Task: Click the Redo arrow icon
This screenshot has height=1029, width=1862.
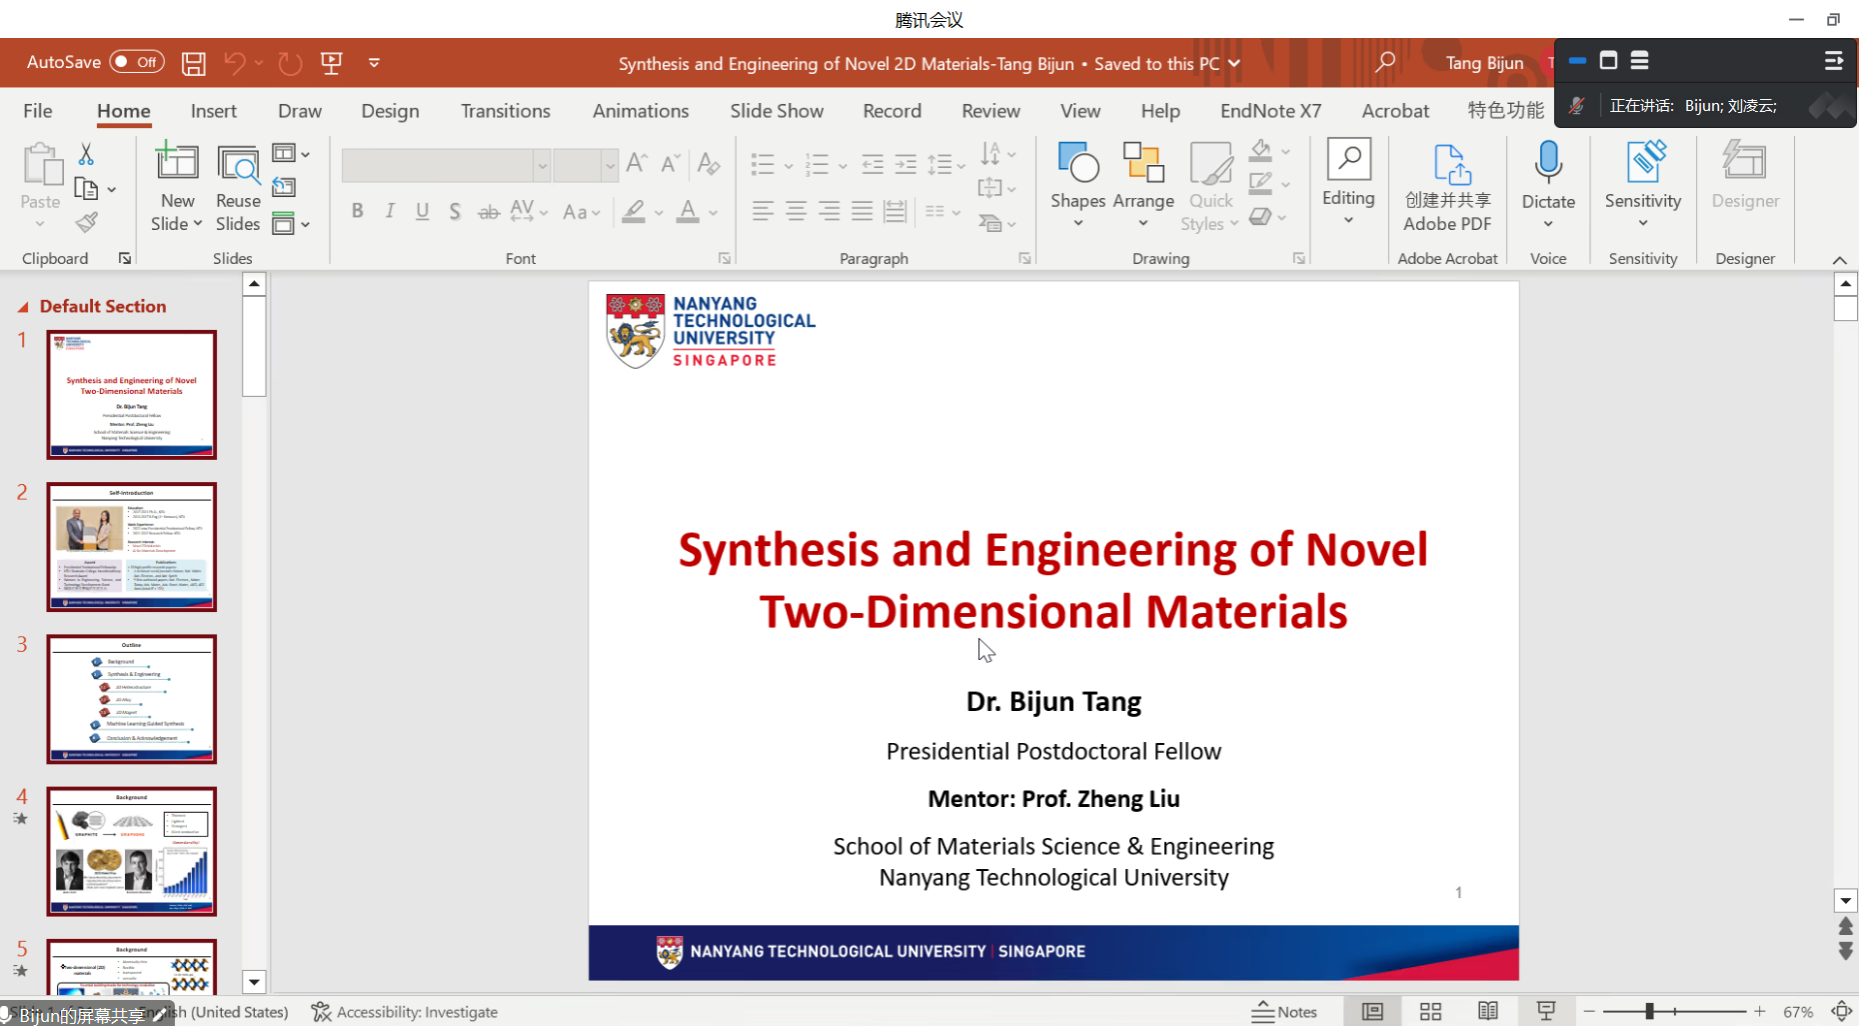Action: click(x=290, y=63)
